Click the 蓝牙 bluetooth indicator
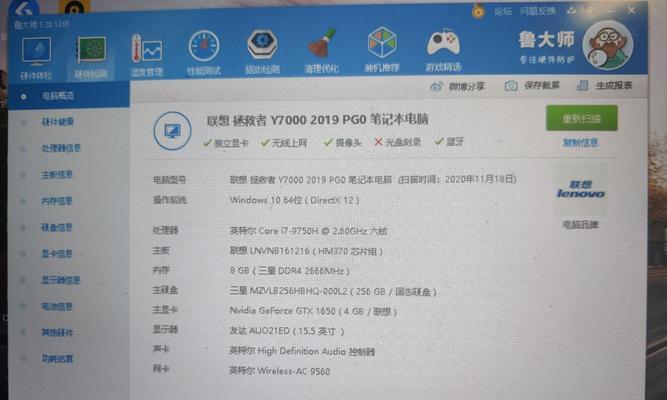 [449, 141]
